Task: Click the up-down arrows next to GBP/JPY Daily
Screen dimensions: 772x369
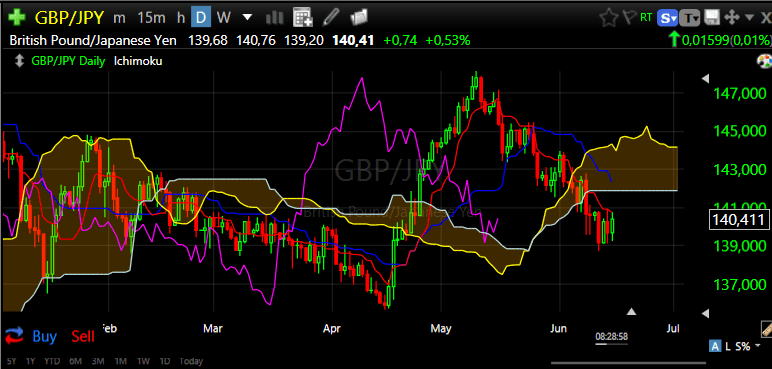Action: point(19,61)
